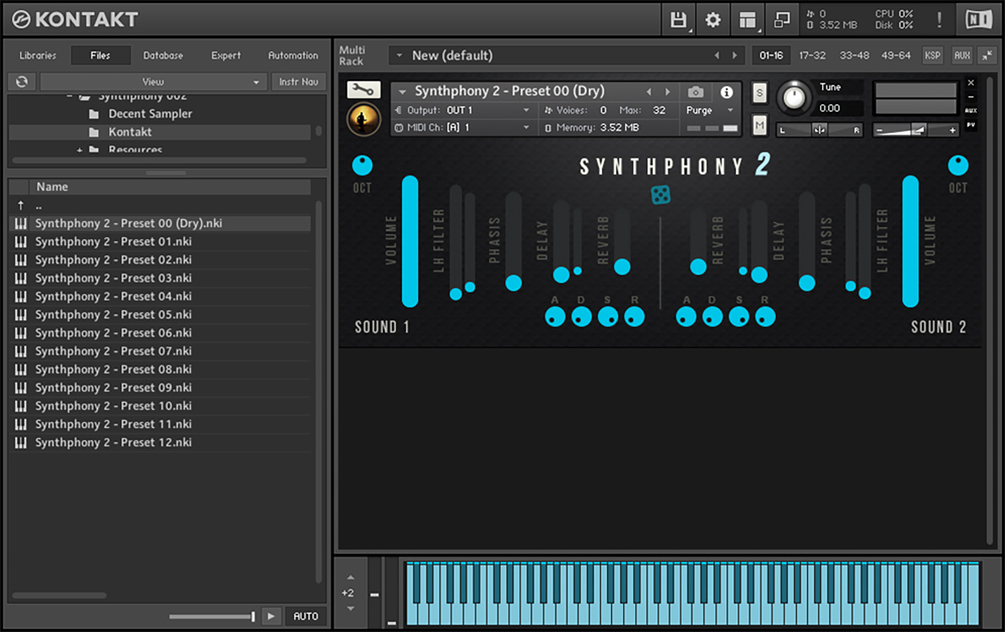
Task: Adjust Sound 2 Volume slider
Action: [910, 241]
